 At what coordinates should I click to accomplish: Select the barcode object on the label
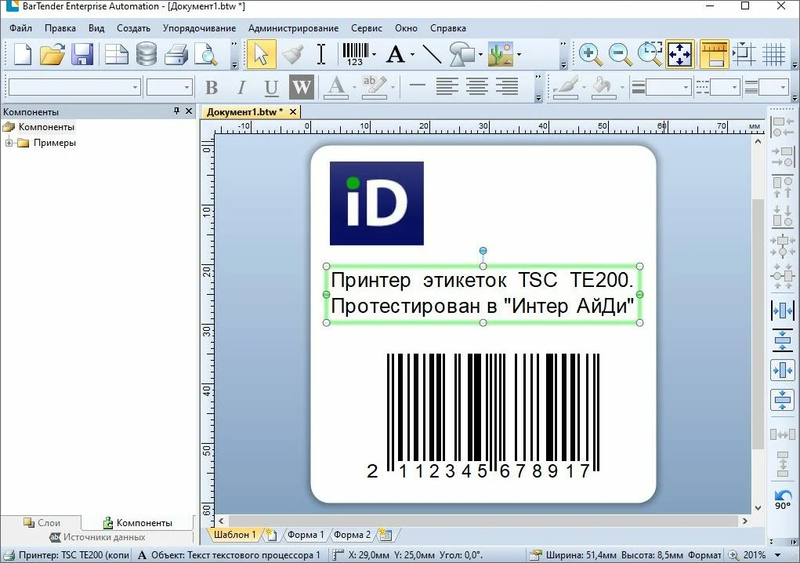(483, 410)
